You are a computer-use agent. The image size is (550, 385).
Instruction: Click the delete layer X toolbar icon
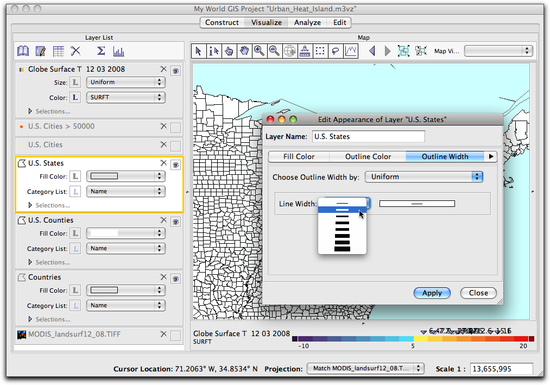pos(75,51)
